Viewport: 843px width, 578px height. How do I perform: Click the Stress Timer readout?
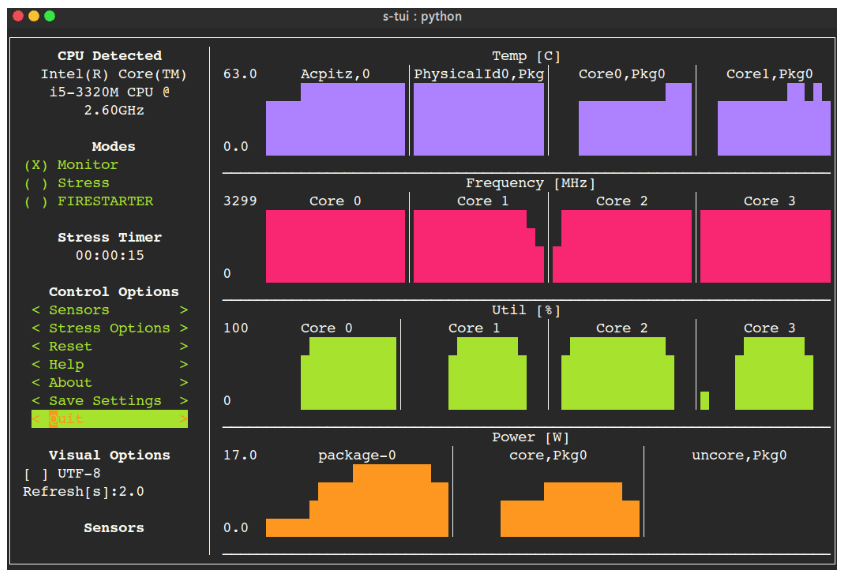[x=112, y=254]
